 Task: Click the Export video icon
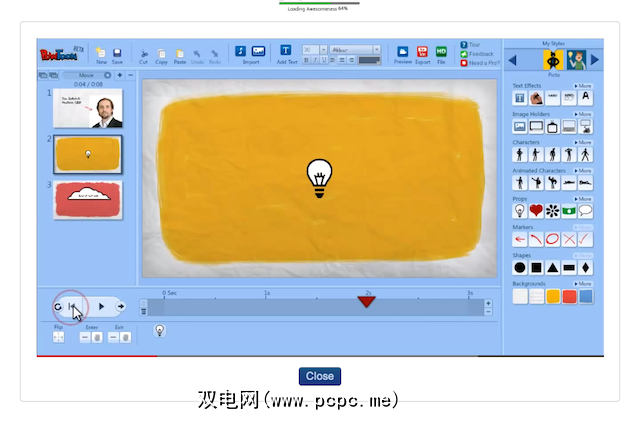[422, 51]
